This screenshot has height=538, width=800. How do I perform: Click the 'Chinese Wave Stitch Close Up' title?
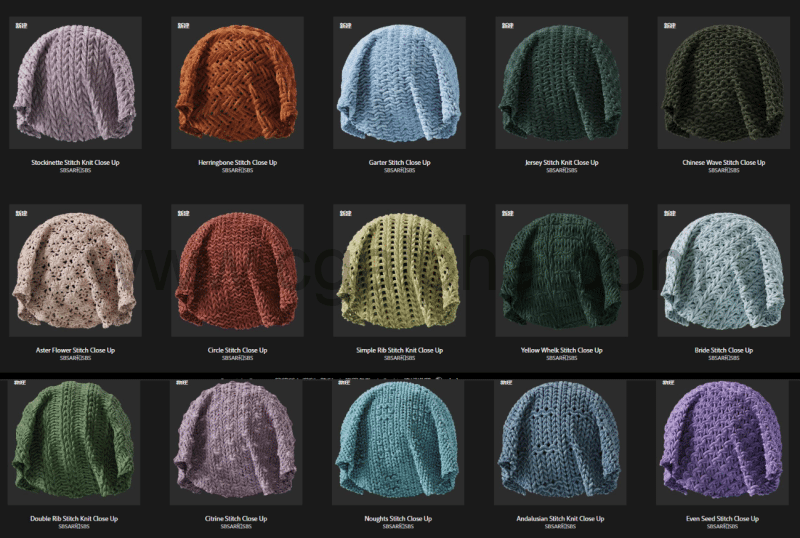pos(723,162)
